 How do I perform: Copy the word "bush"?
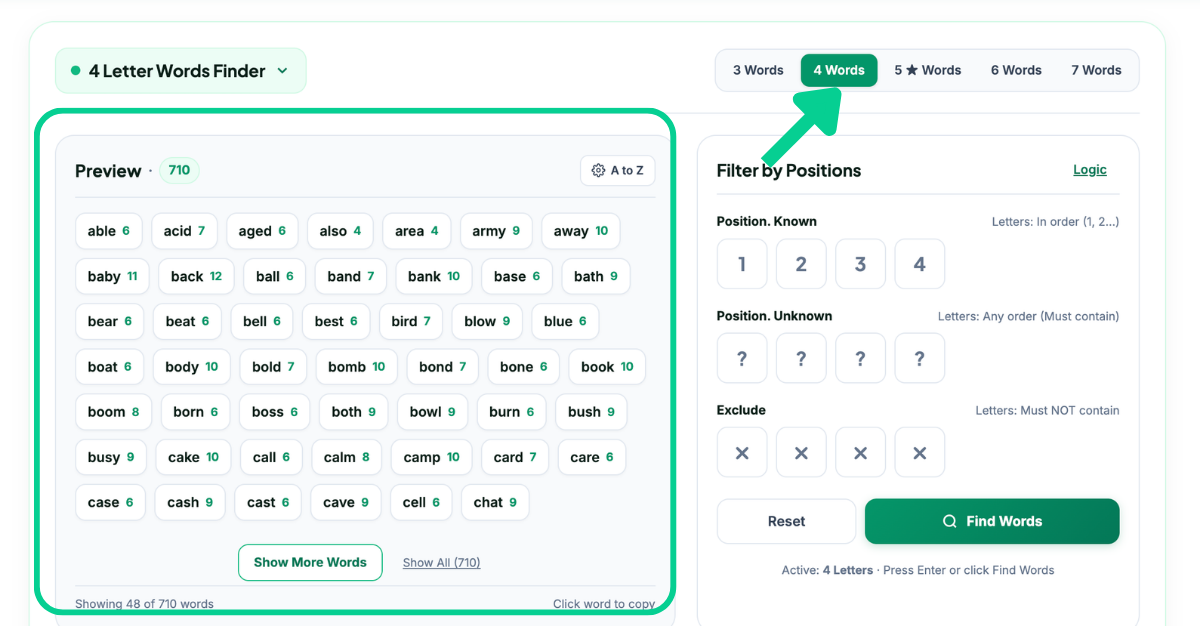pyautogui.click(x=591, y=412)
